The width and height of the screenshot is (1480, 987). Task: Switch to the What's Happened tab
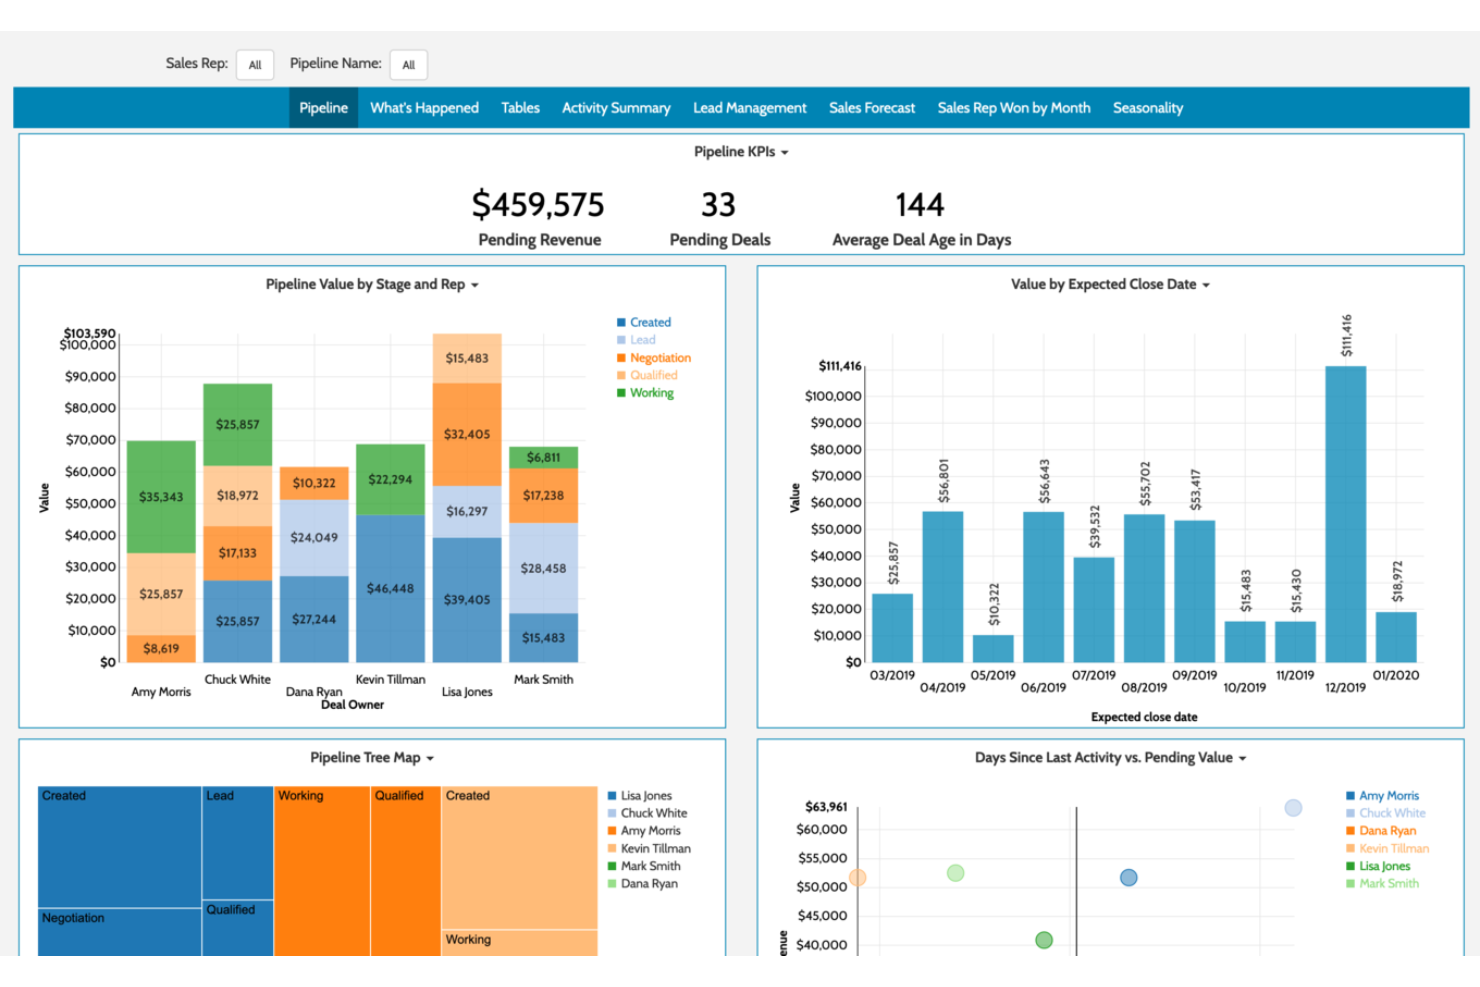click(x=424, y=107)
